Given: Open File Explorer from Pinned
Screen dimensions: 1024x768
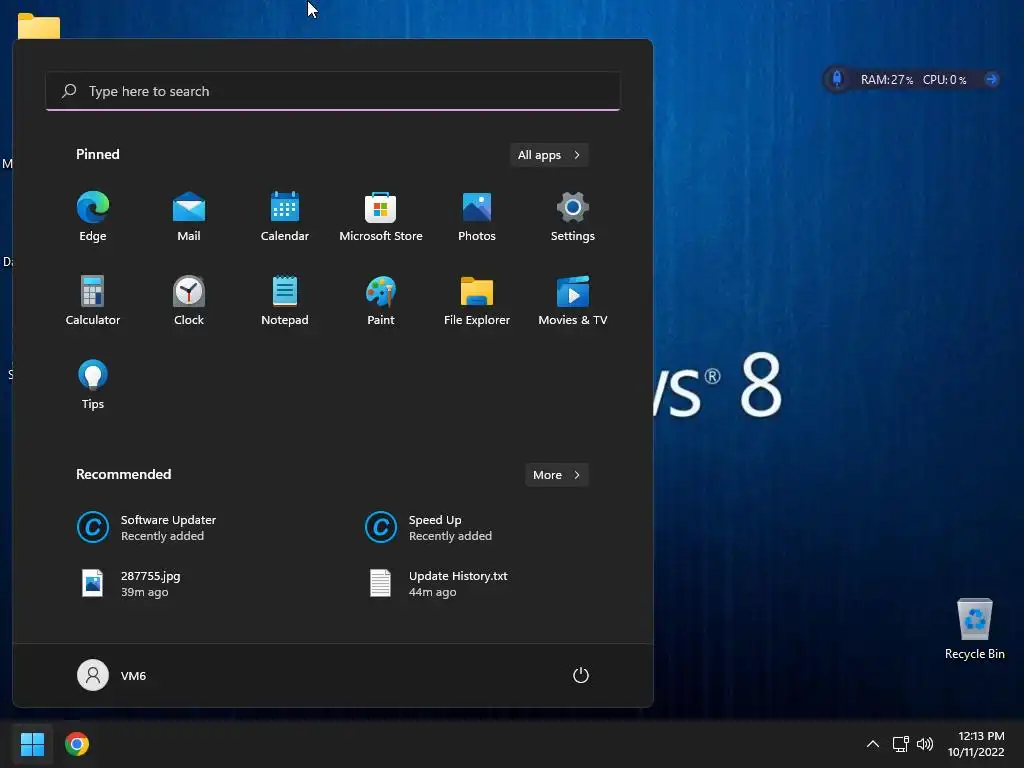Looking at the screenshot, I should (477, 300).
